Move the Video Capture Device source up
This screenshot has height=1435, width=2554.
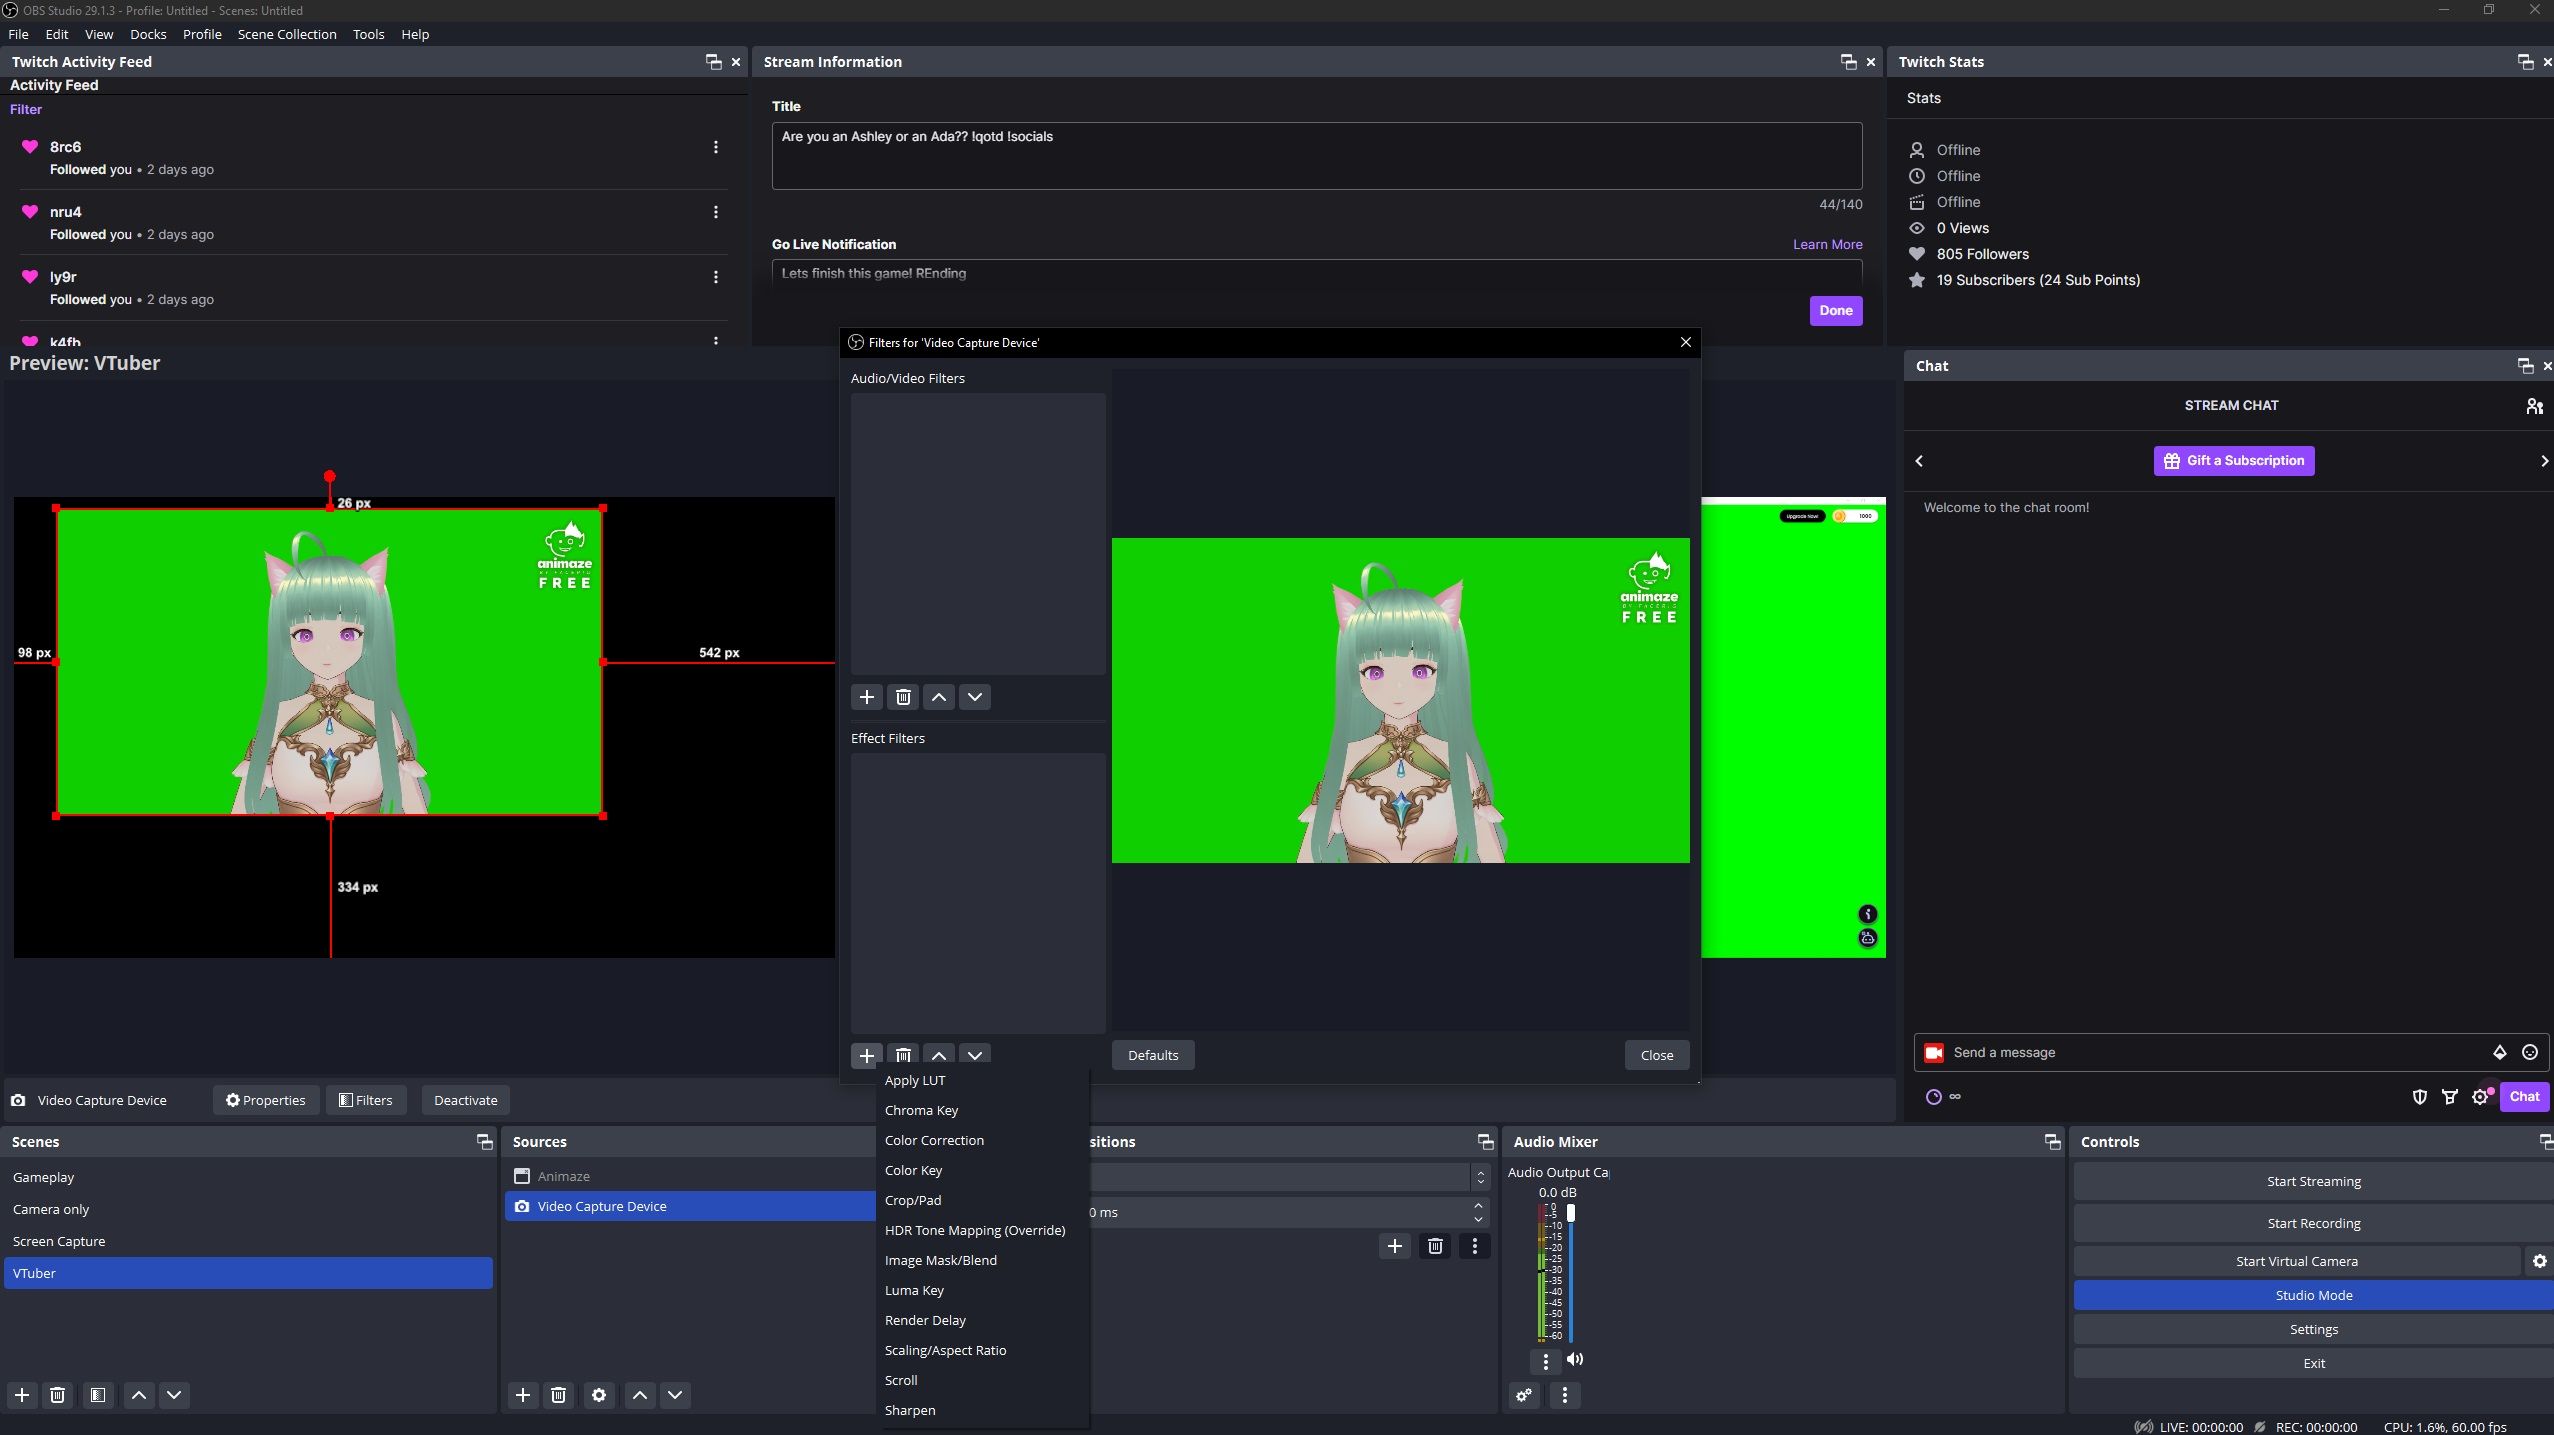[638, 1395]
